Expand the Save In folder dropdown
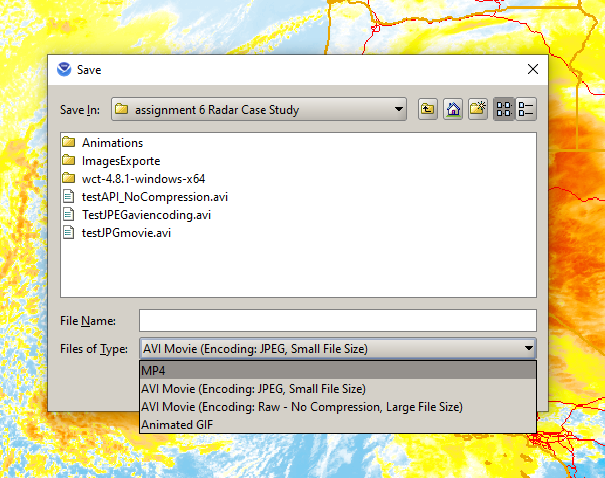Screen dimensions: 605x478 tap(399, 109)
